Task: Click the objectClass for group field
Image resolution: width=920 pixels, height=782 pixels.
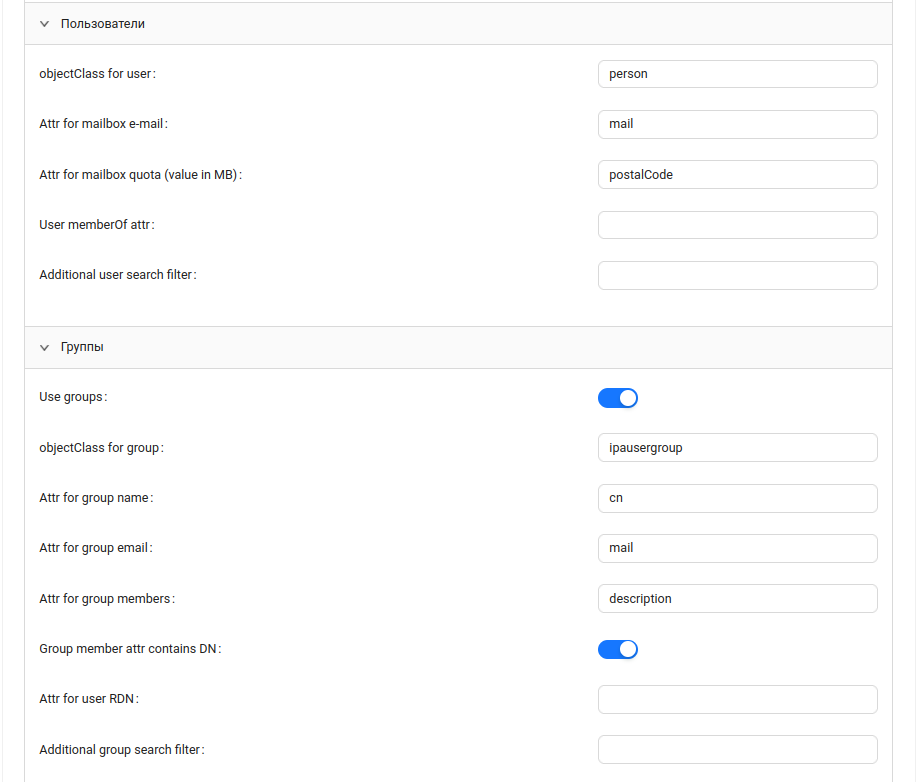Action: pyautogui.click(x=737, y=448)
